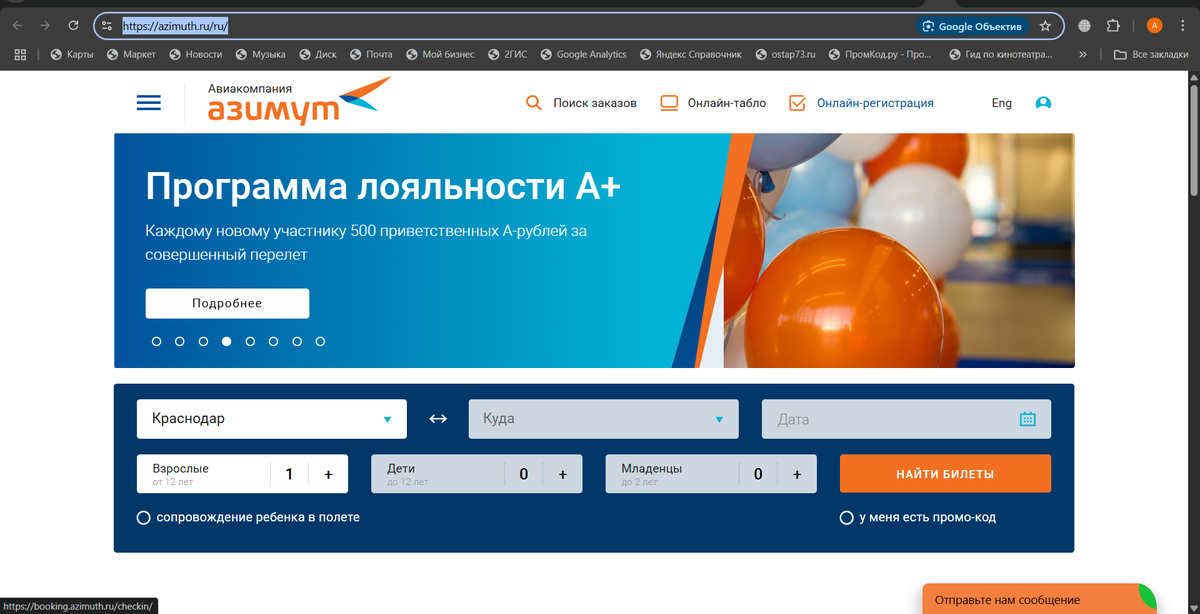Open the Музыка bookmark

point(260,55)
